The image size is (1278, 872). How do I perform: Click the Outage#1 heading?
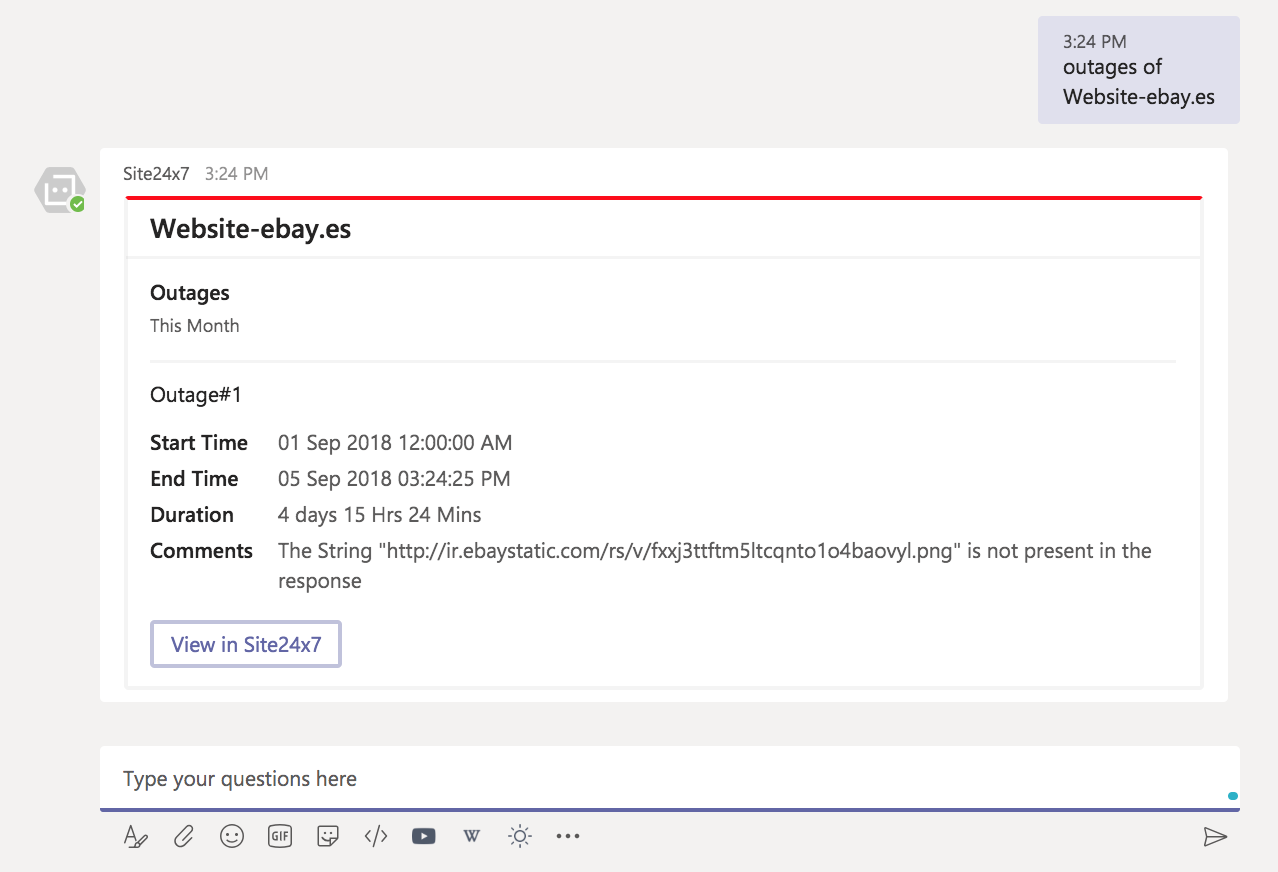tap(196, 395)
